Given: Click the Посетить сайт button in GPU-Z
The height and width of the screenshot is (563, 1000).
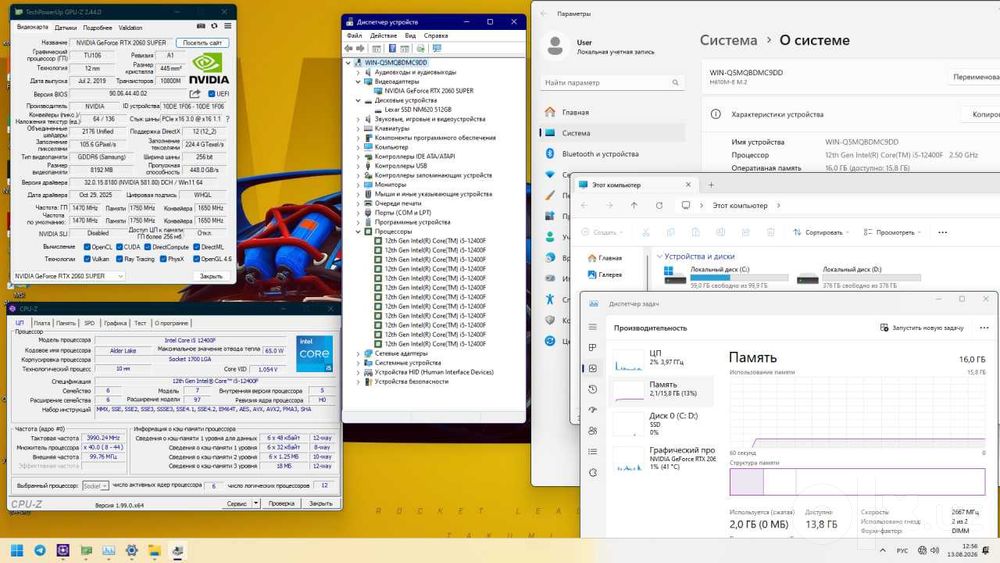Looking at the screenshot, I should click(x=202, y=43).
